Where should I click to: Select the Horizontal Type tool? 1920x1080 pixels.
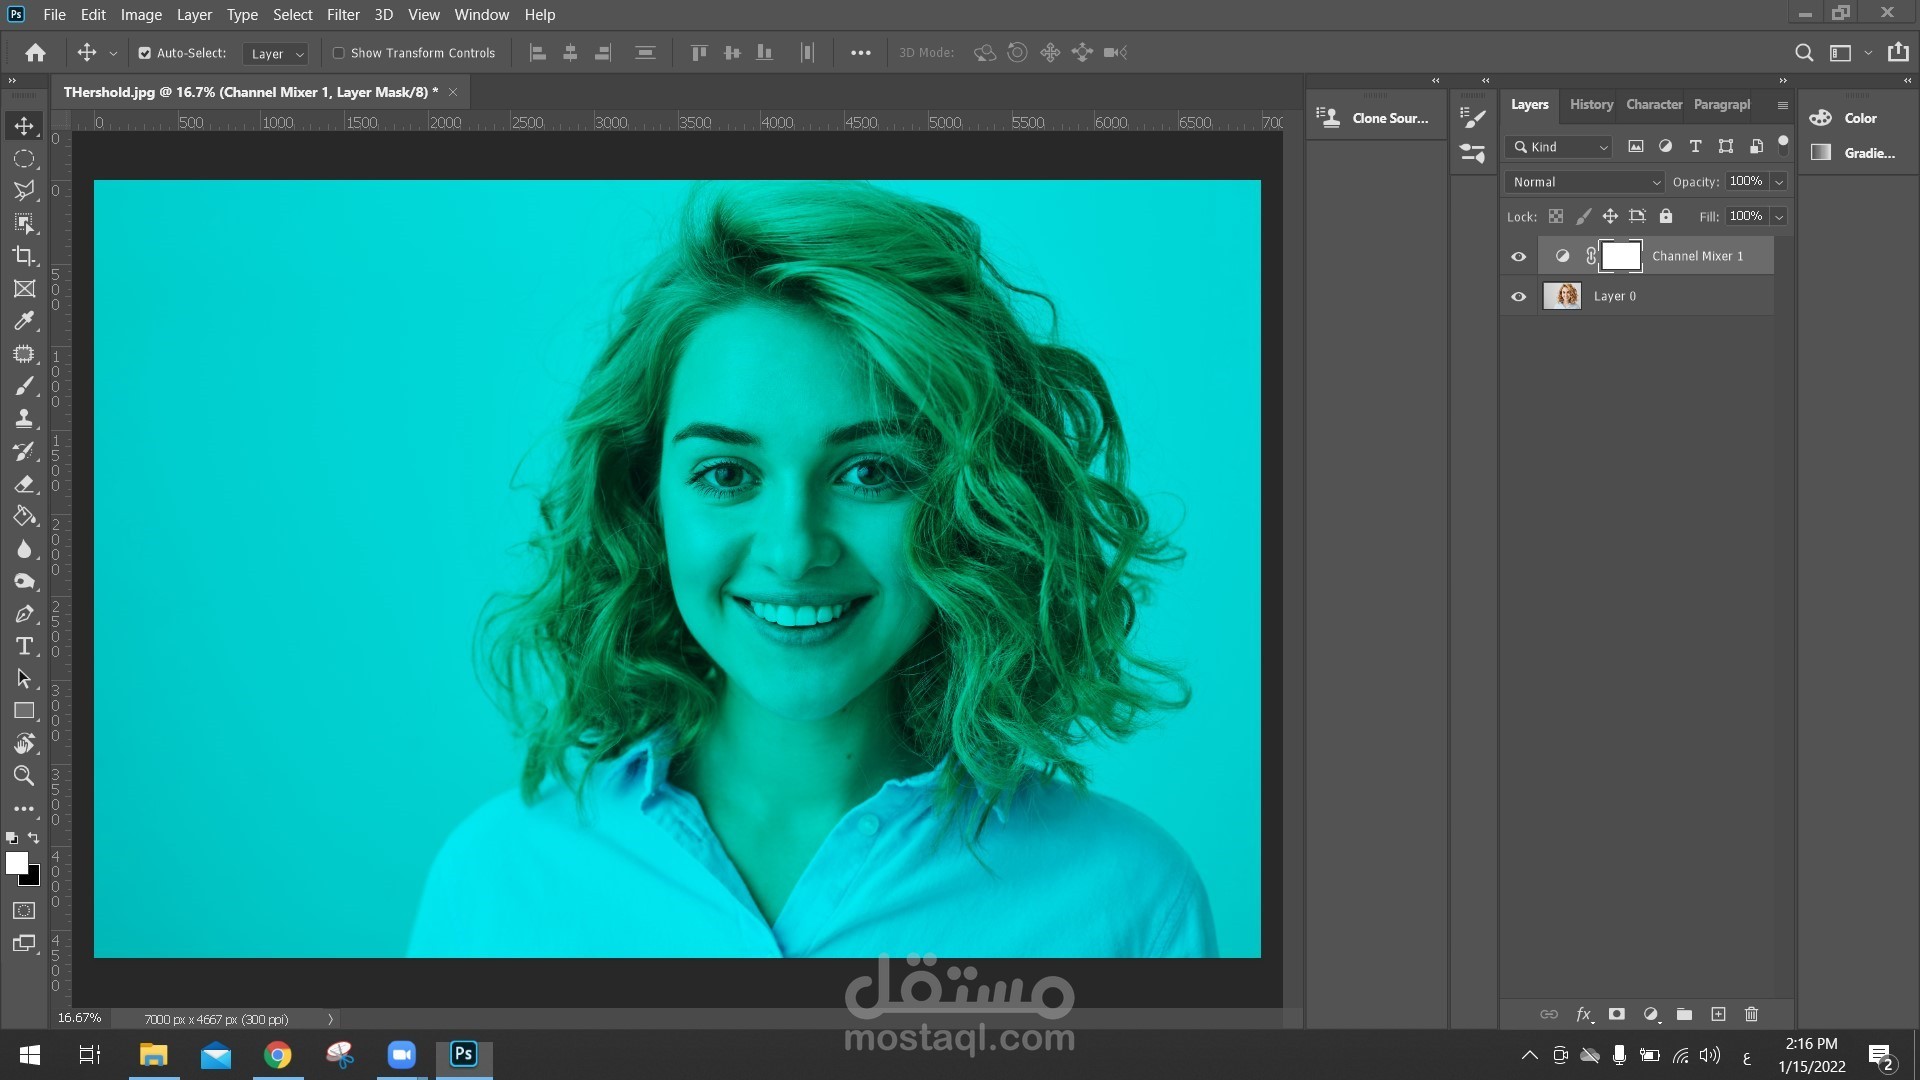point(24,646)
